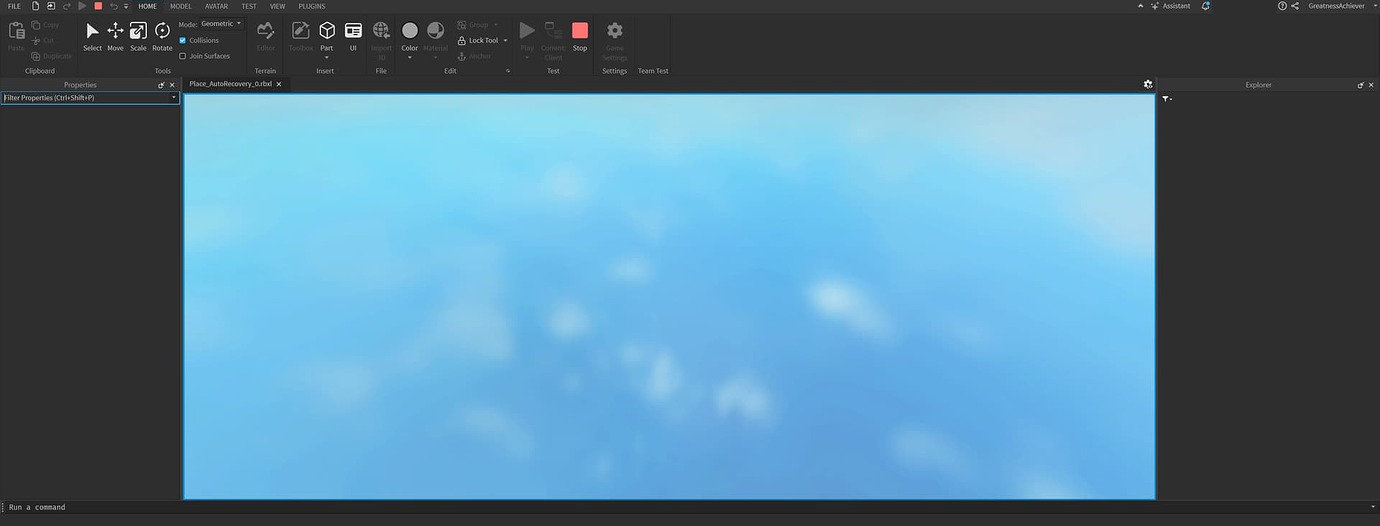The height and width of the screenshot is (526, 1380).
Task: Open the GreatnessAchiever account menu
Action: point(1341,6)
